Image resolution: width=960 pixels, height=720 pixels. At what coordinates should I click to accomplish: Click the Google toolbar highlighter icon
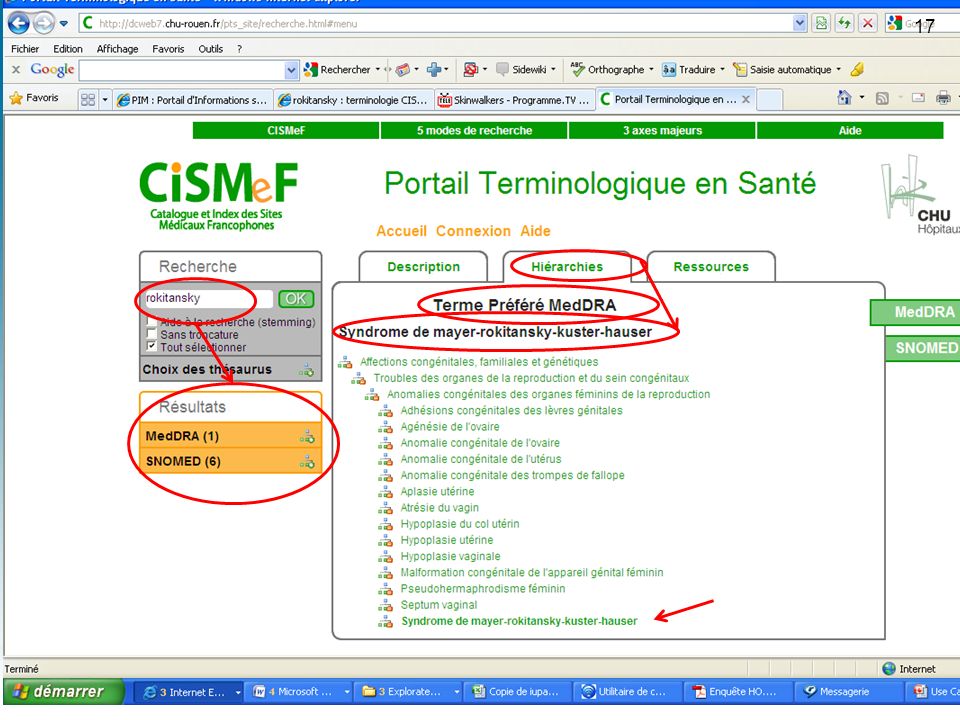(857, 70)
